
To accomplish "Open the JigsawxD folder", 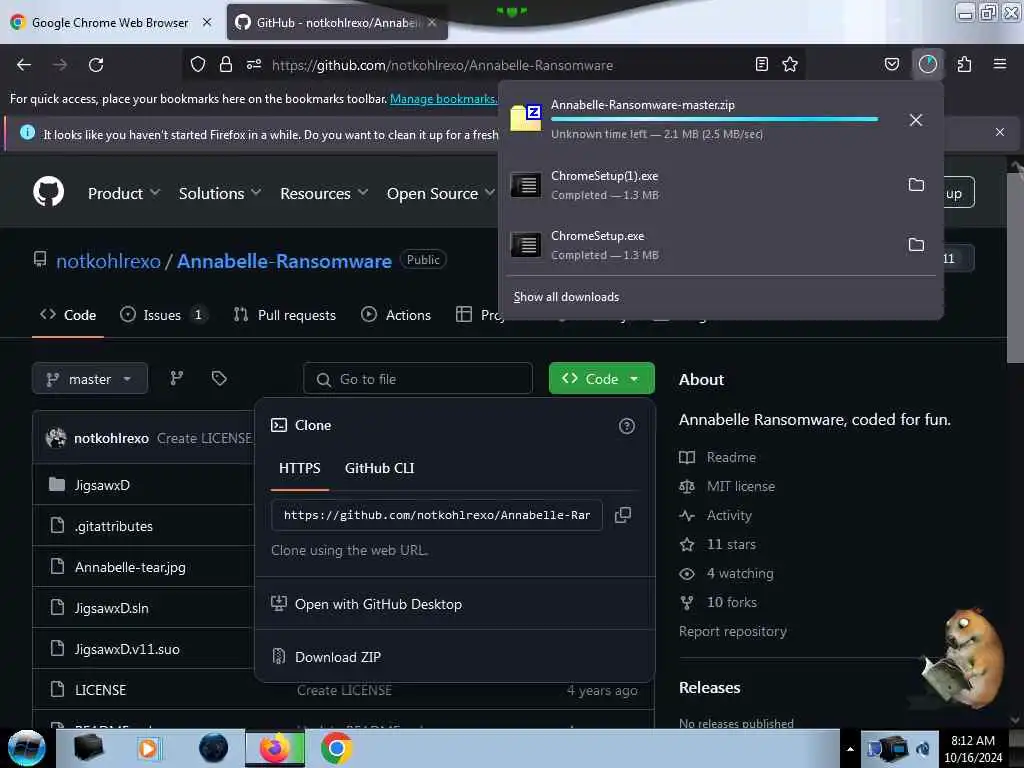I will pos(102,485).
